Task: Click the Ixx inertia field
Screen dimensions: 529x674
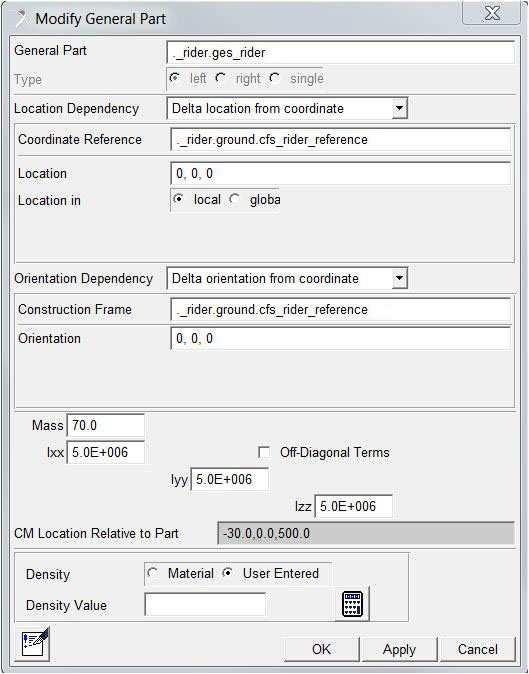Action: [106, 452]
